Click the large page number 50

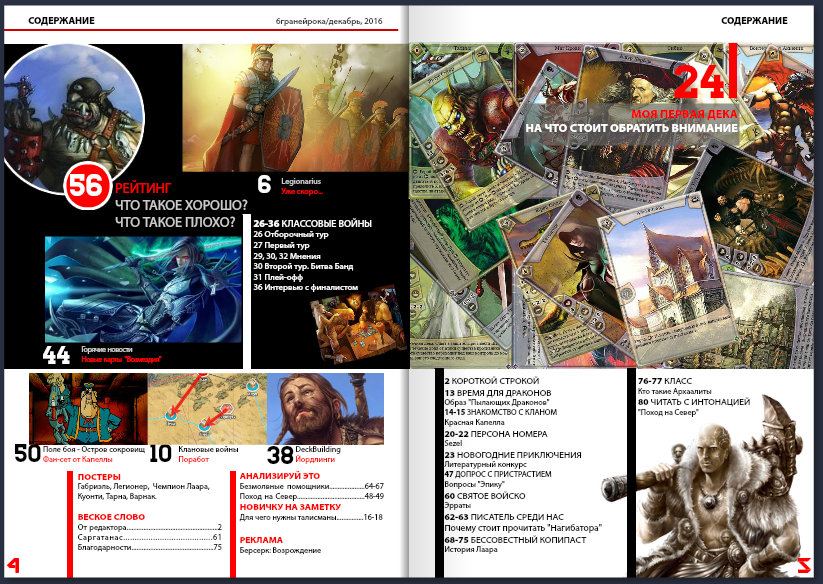(27, 453)
